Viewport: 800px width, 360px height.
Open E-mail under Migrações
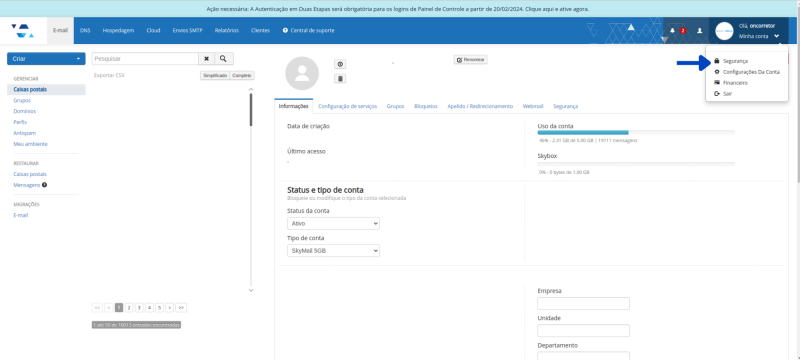pos(20,215)
